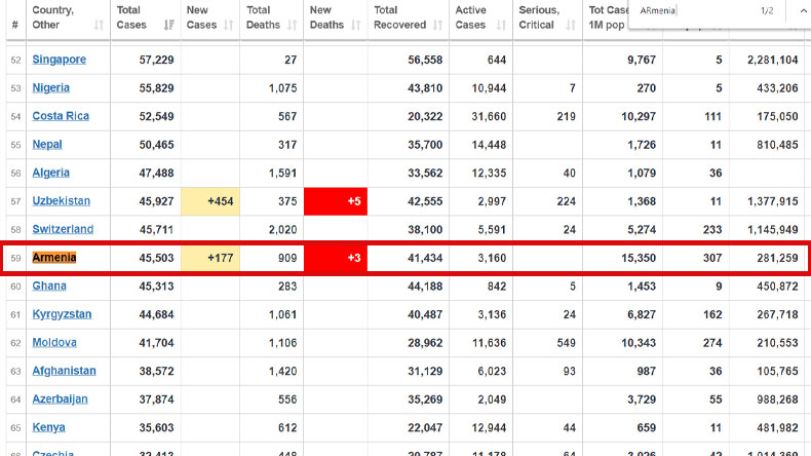Open the Azerbaijan country link
This screenshot has width=811, height=456.
[x=60, y=399]
